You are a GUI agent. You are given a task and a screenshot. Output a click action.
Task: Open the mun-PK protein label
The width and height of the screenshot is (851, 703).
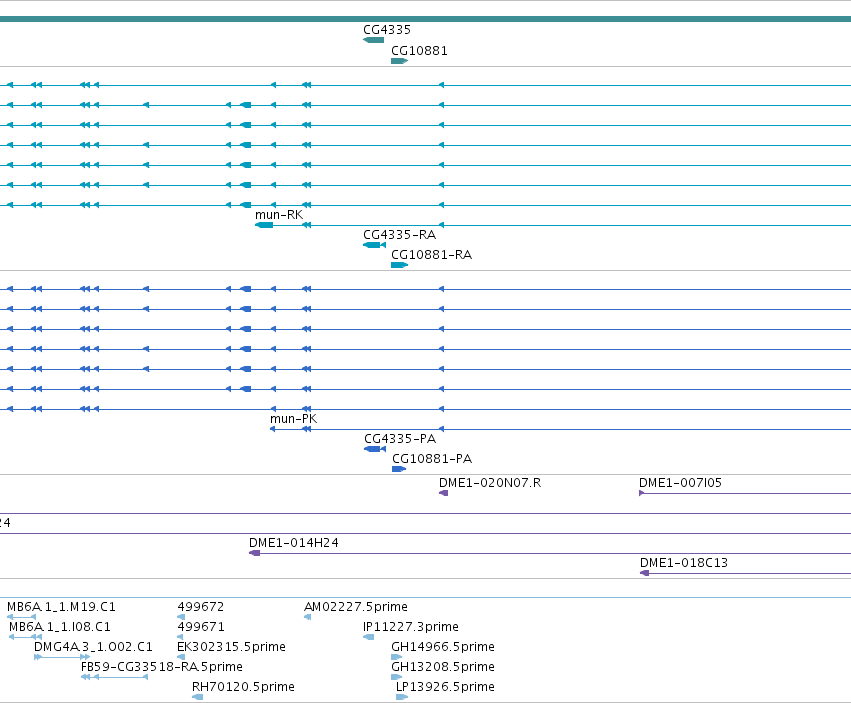[294, 419]
